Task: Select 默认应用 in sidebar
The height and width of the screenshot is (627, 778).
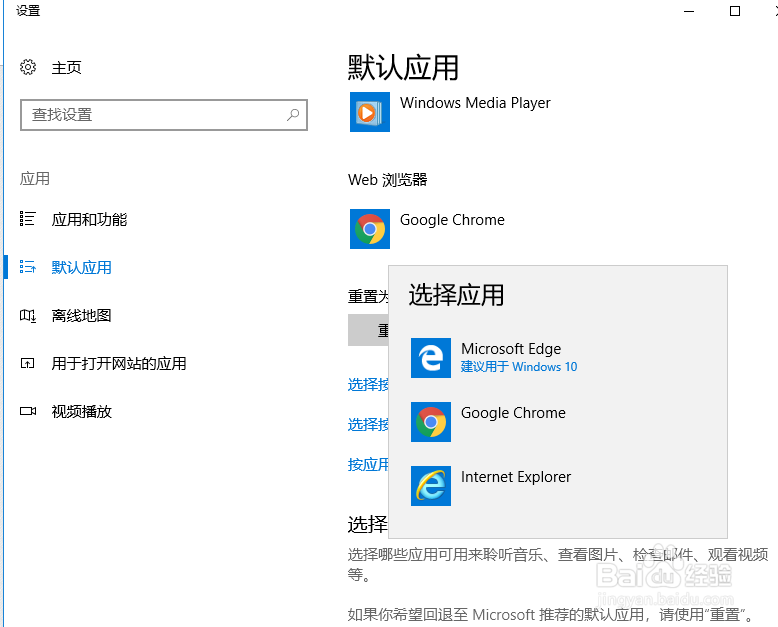Action: 81,267
